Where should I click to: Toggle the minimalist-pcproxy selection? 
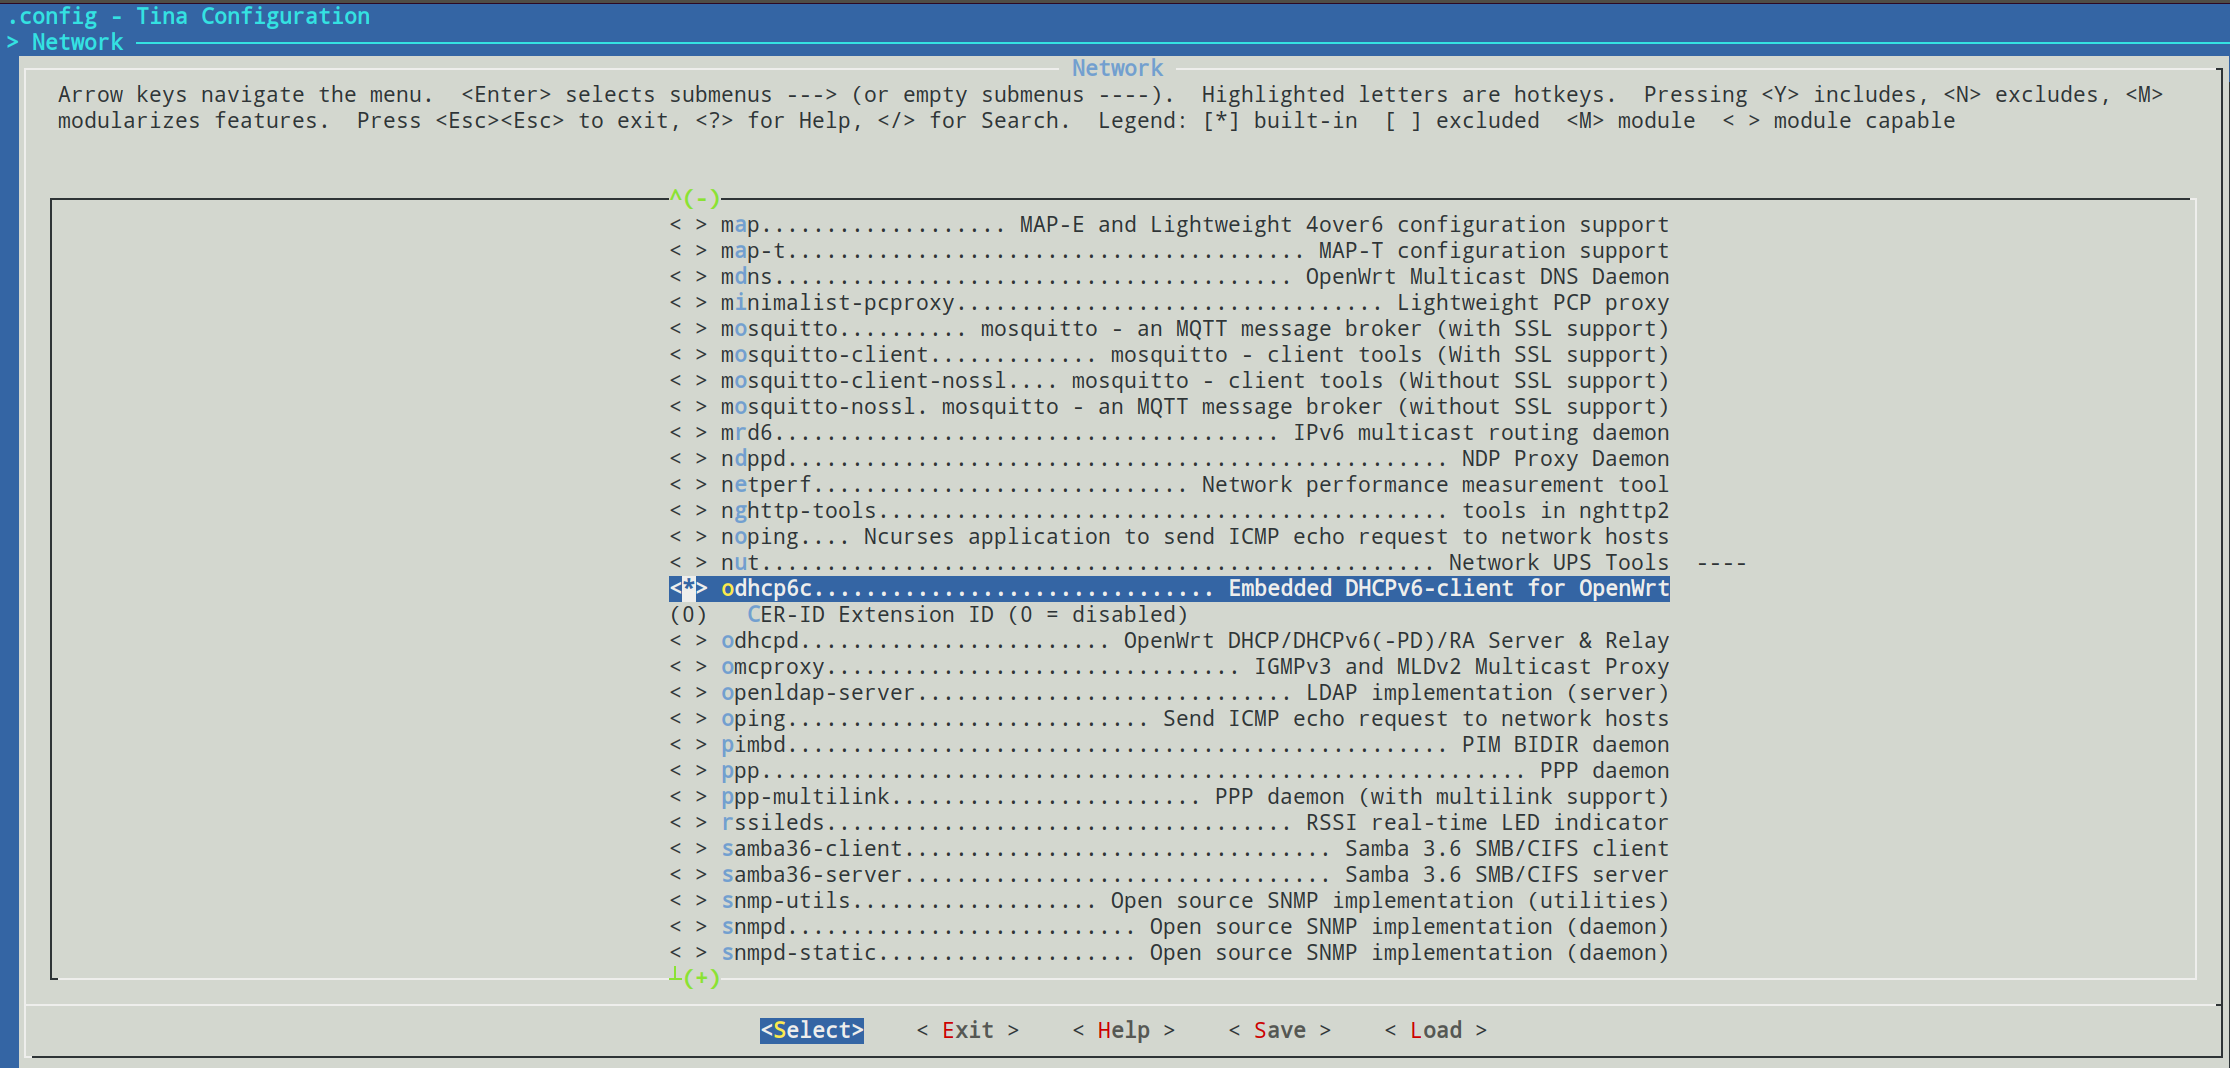[688, 303]
